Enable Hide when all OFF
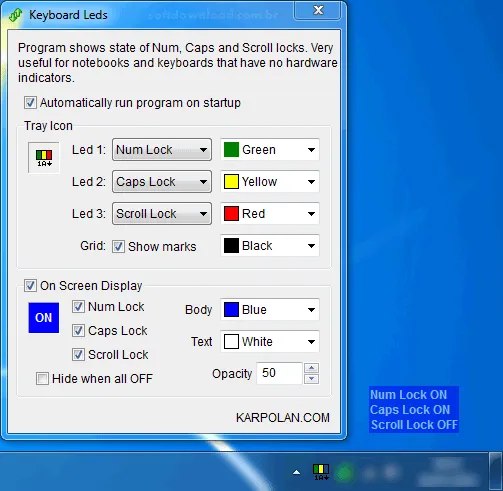503x491 pixels. 42,379
